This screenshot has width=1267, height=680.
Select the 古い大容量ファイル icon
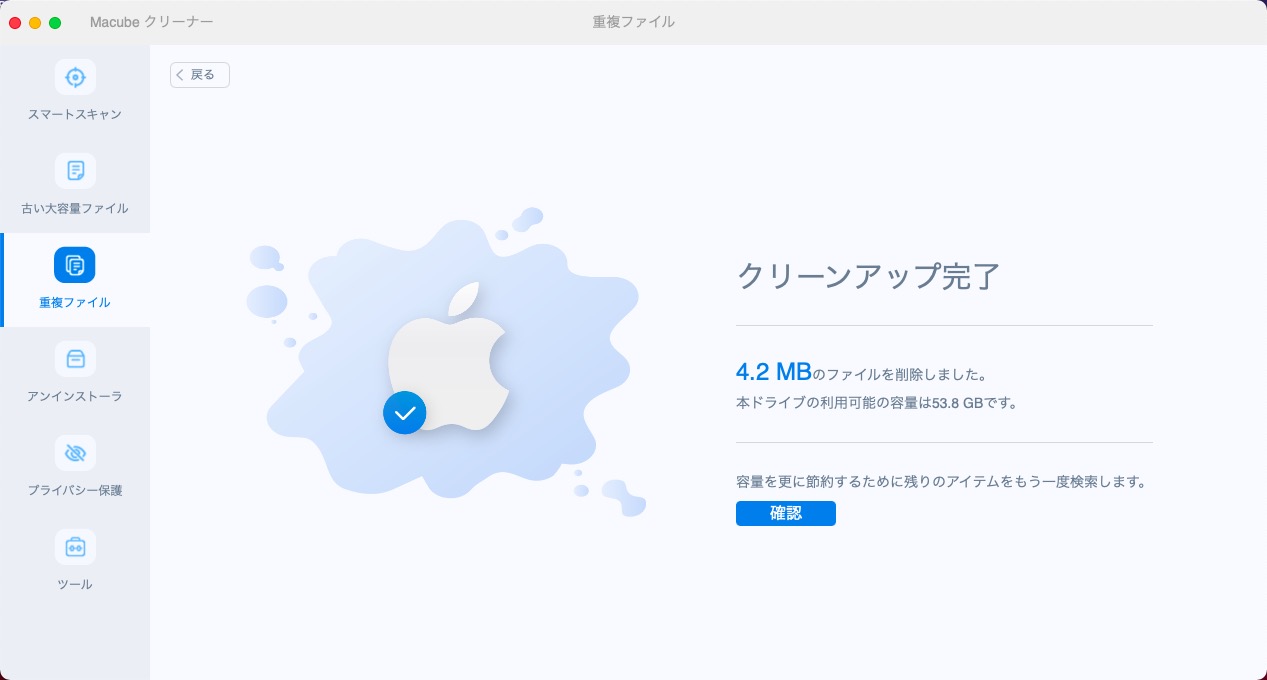75,171
